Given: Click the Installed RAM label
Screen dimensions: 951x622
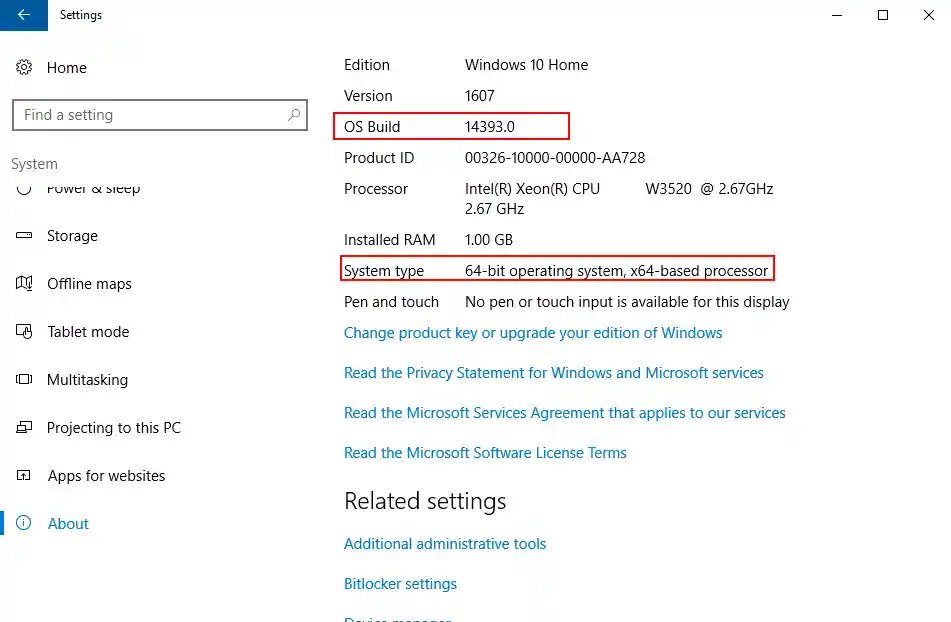Looking at the screenshot, I should (389, 240).
